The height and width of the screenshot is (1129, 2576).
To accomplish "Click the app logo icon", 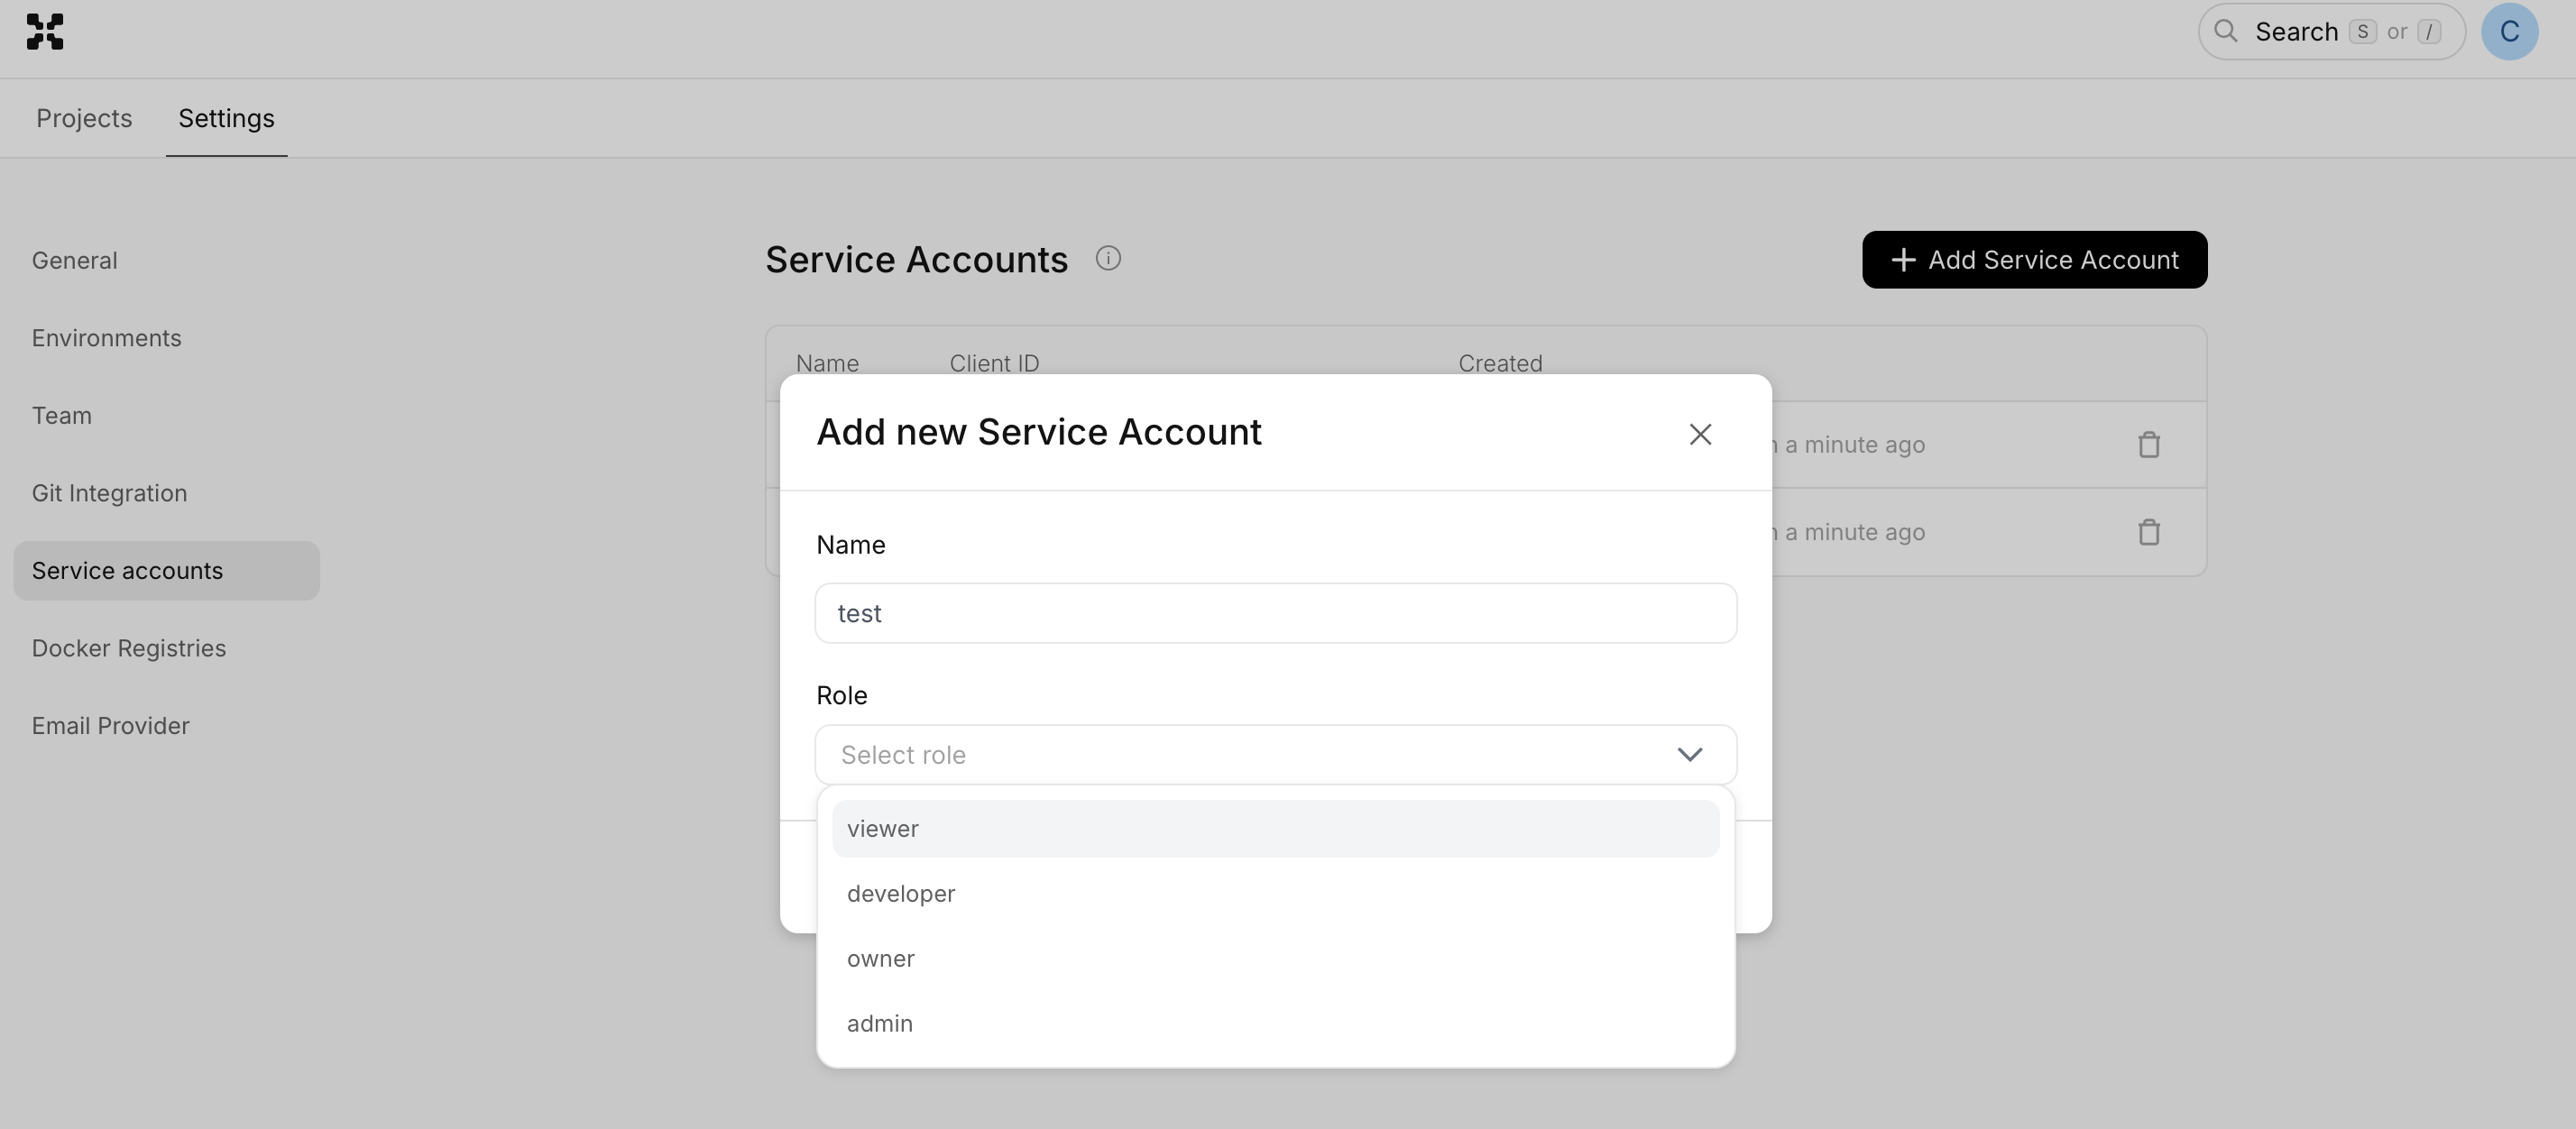I will (x=45, y=32).
